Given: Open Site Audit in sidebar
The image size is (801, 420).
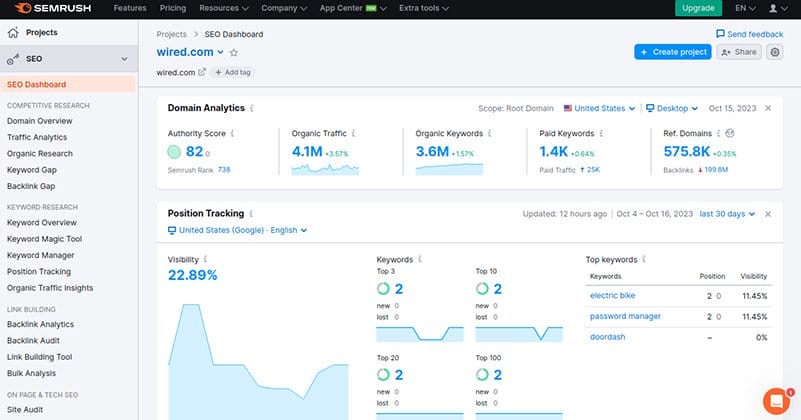Looking at the screenshot, I should 25,410.
